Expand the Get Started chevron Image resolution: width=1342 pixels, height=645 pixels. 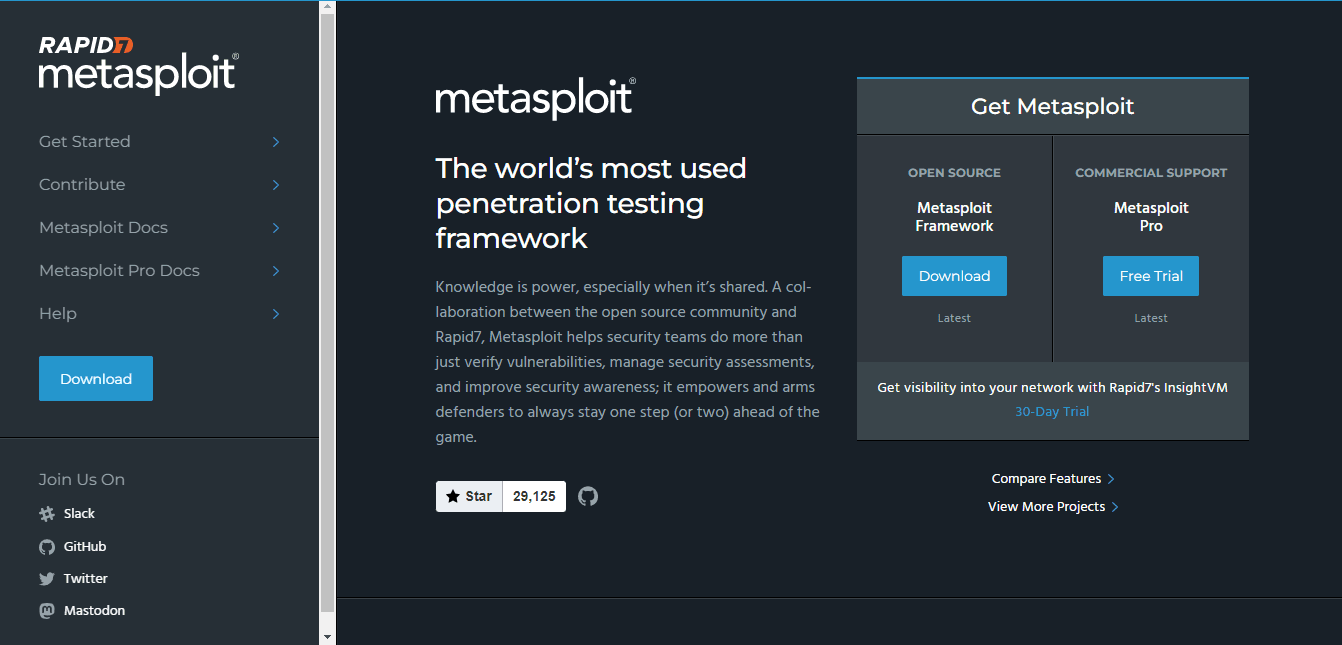276,142
